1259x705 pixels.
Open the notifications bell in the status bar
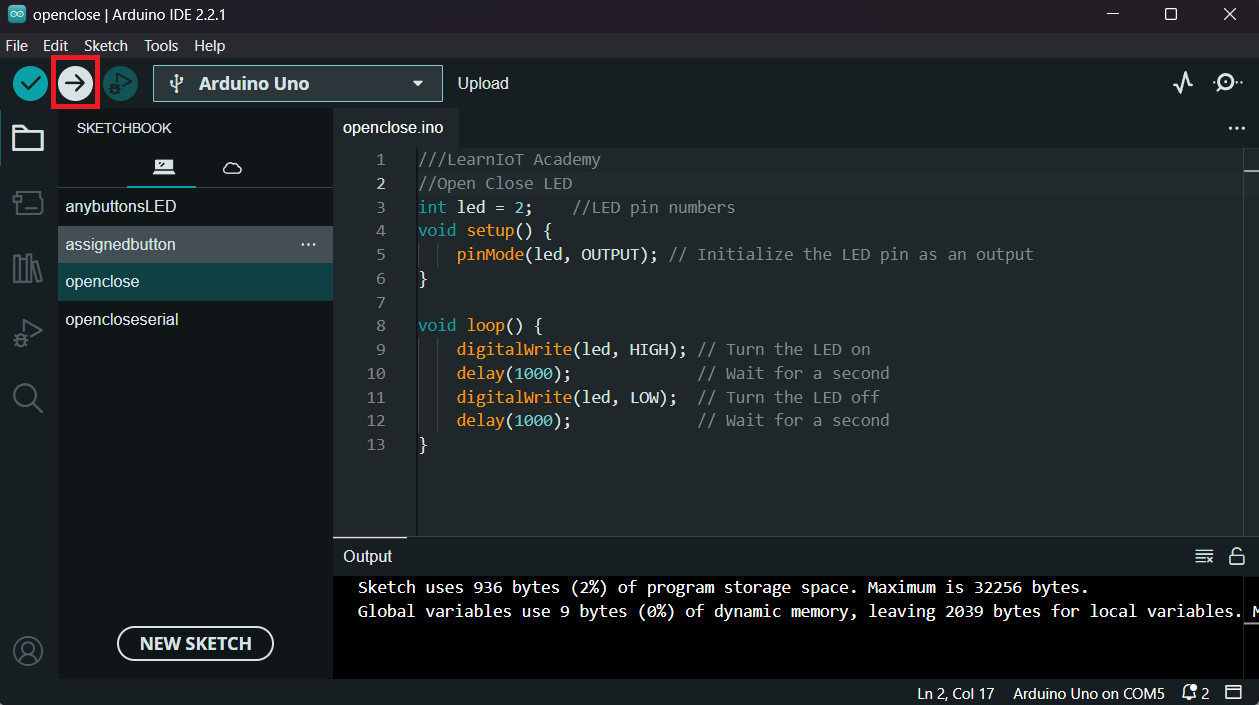(x=1196, y=693)
